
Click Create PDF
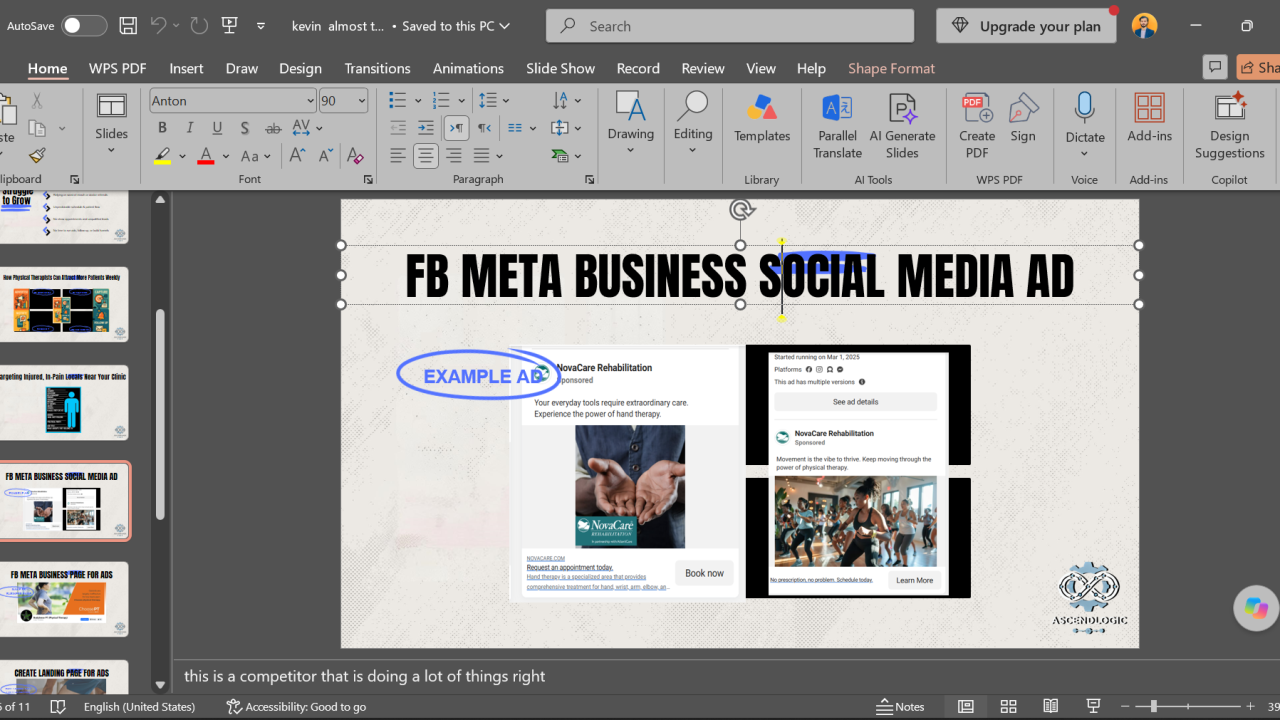click(977, 126)
